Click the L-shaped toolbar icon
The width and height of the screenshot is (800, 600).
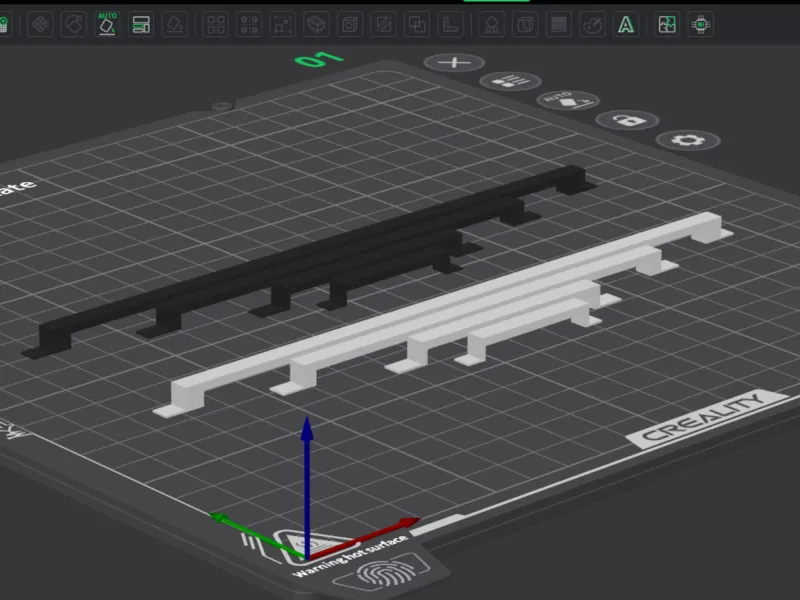click(x=451, y=24)
